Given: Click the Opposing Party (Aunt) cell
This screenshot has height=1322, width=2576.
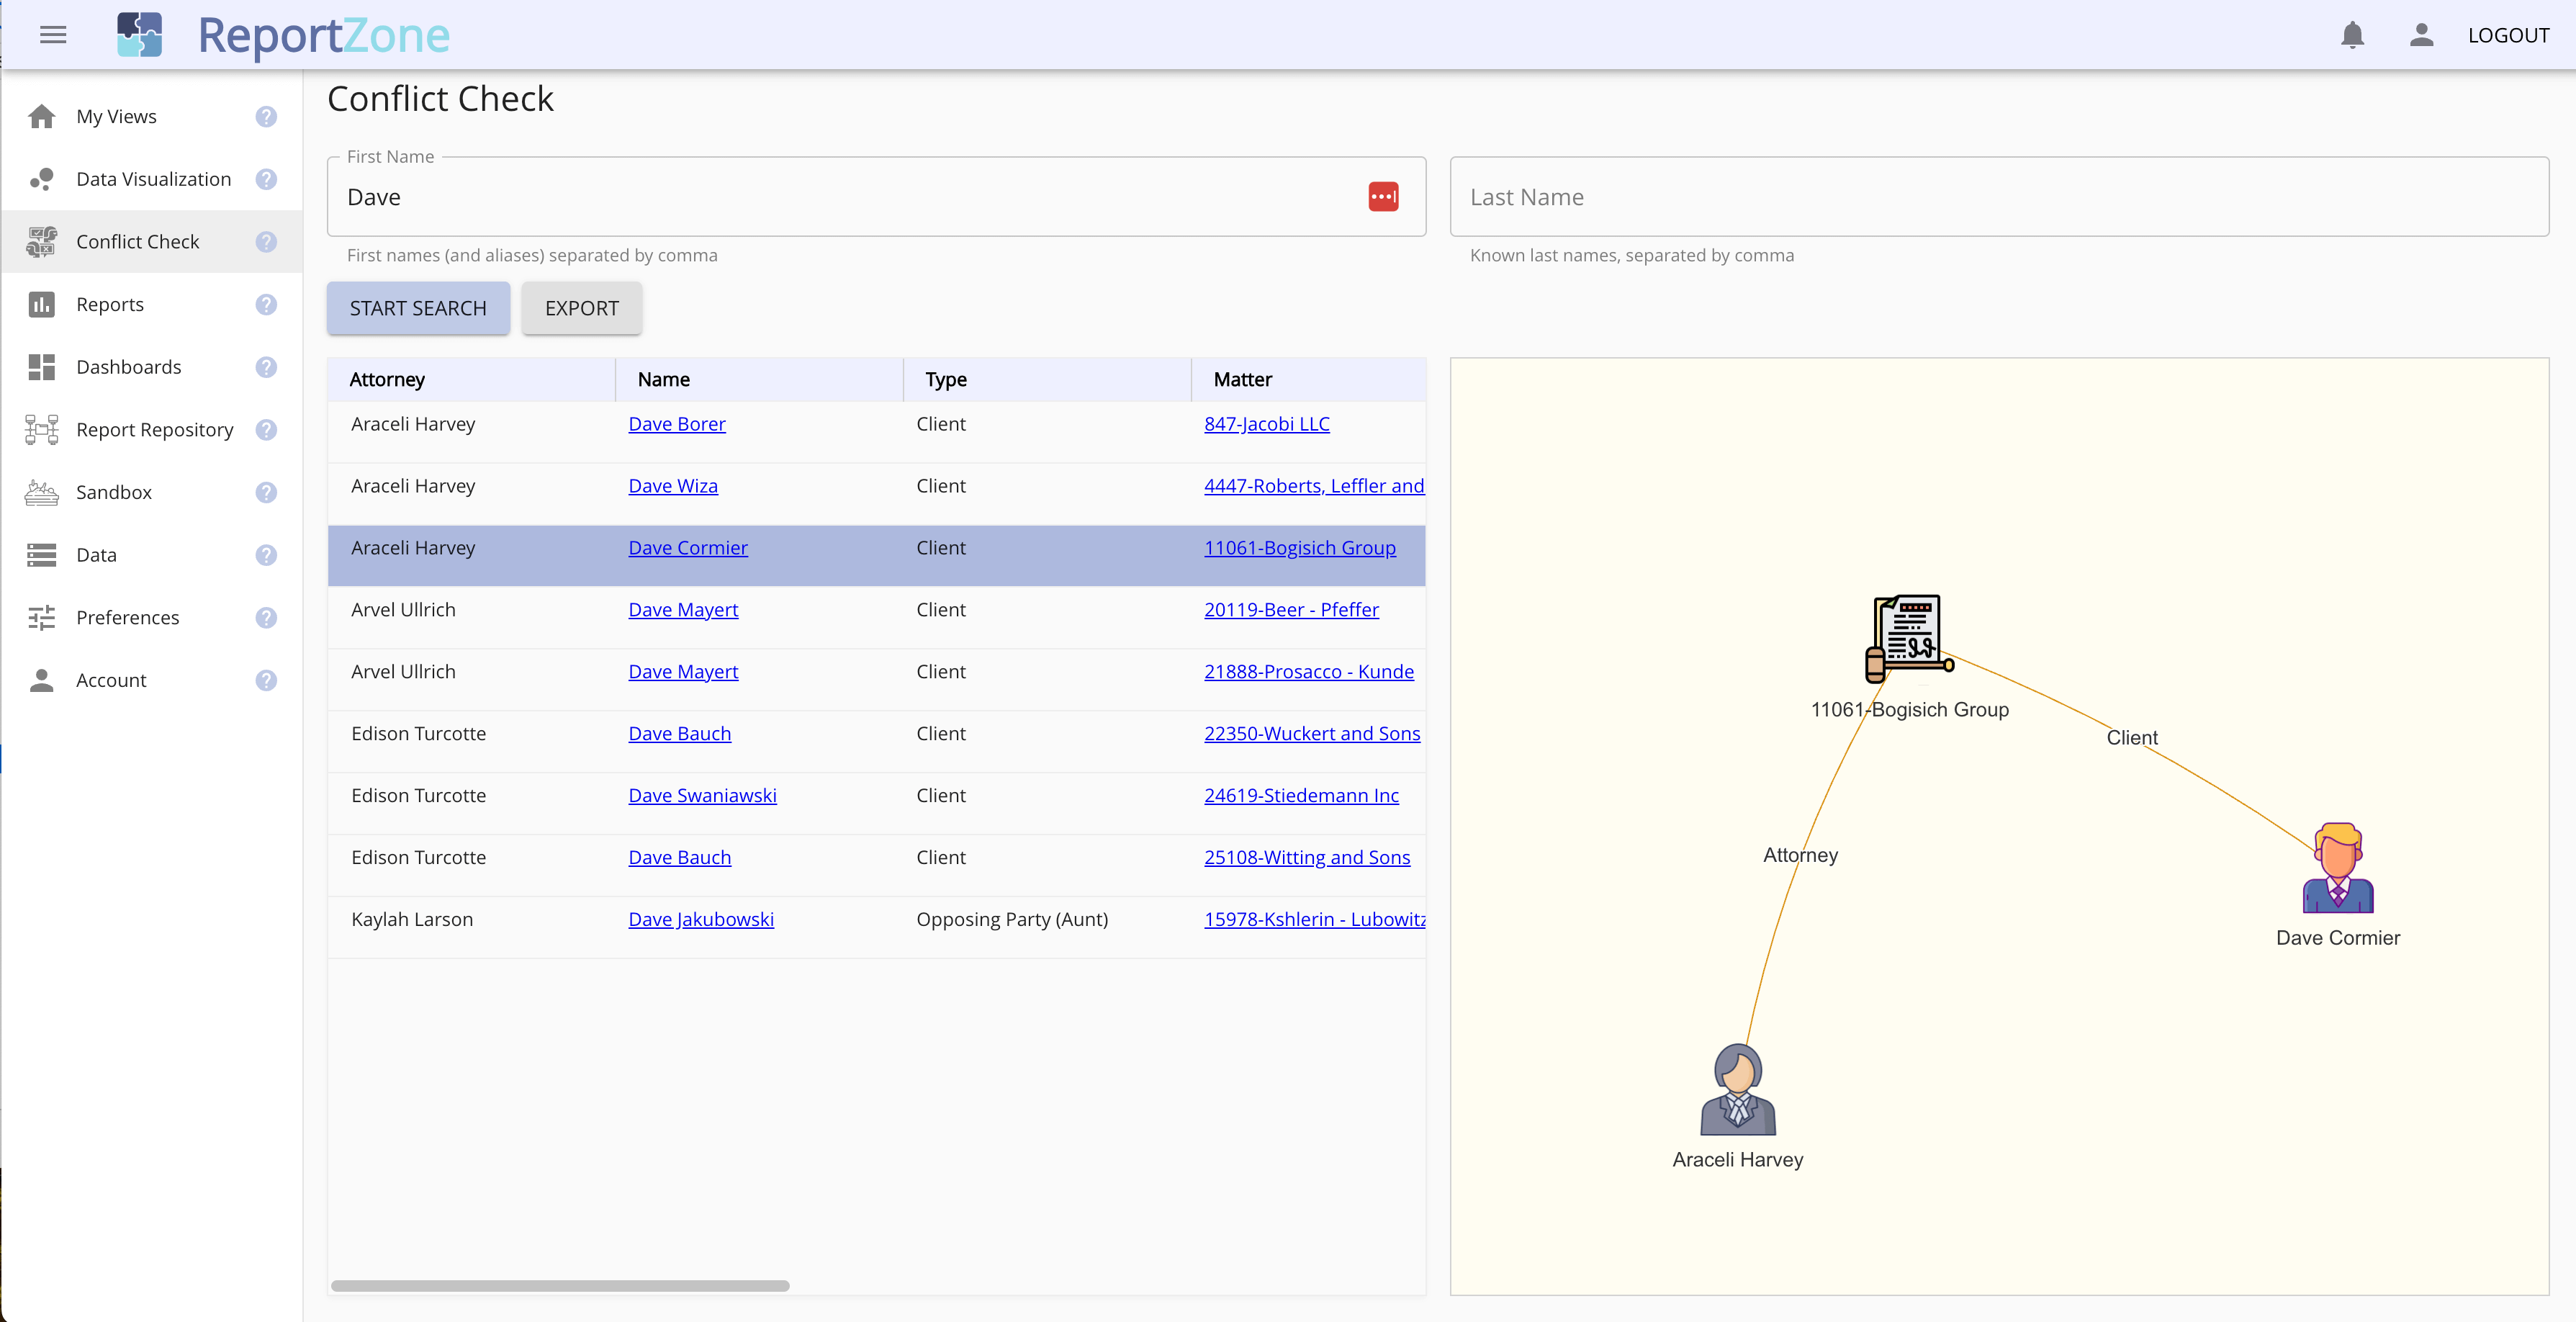Looking at the screenshot, I should click(1012, 920).
